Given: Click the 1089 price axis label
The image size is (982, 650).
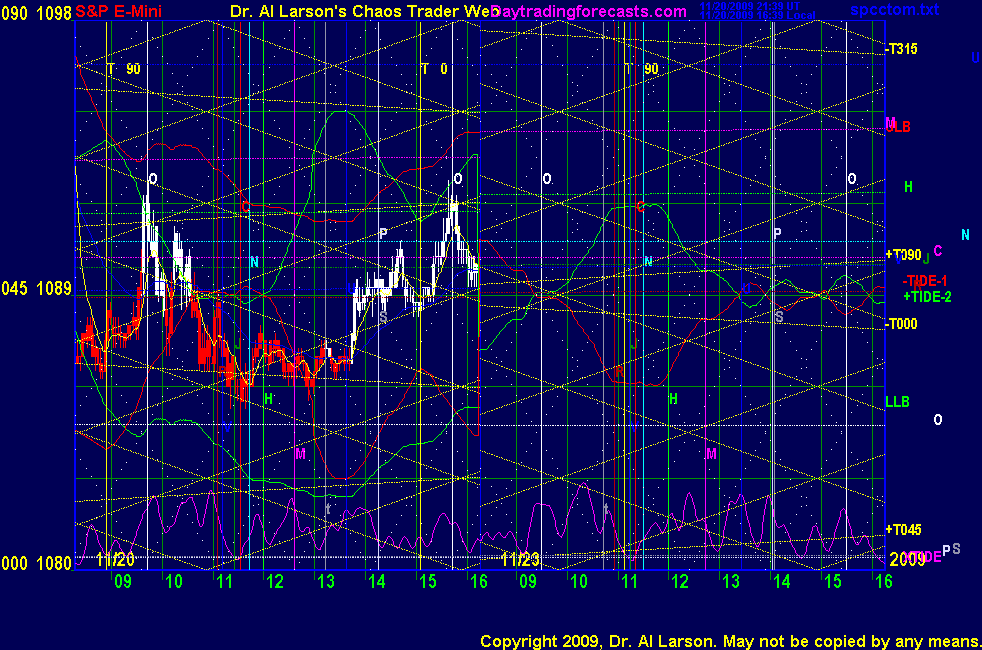Looking at the screenshot, I should [54, 288].
